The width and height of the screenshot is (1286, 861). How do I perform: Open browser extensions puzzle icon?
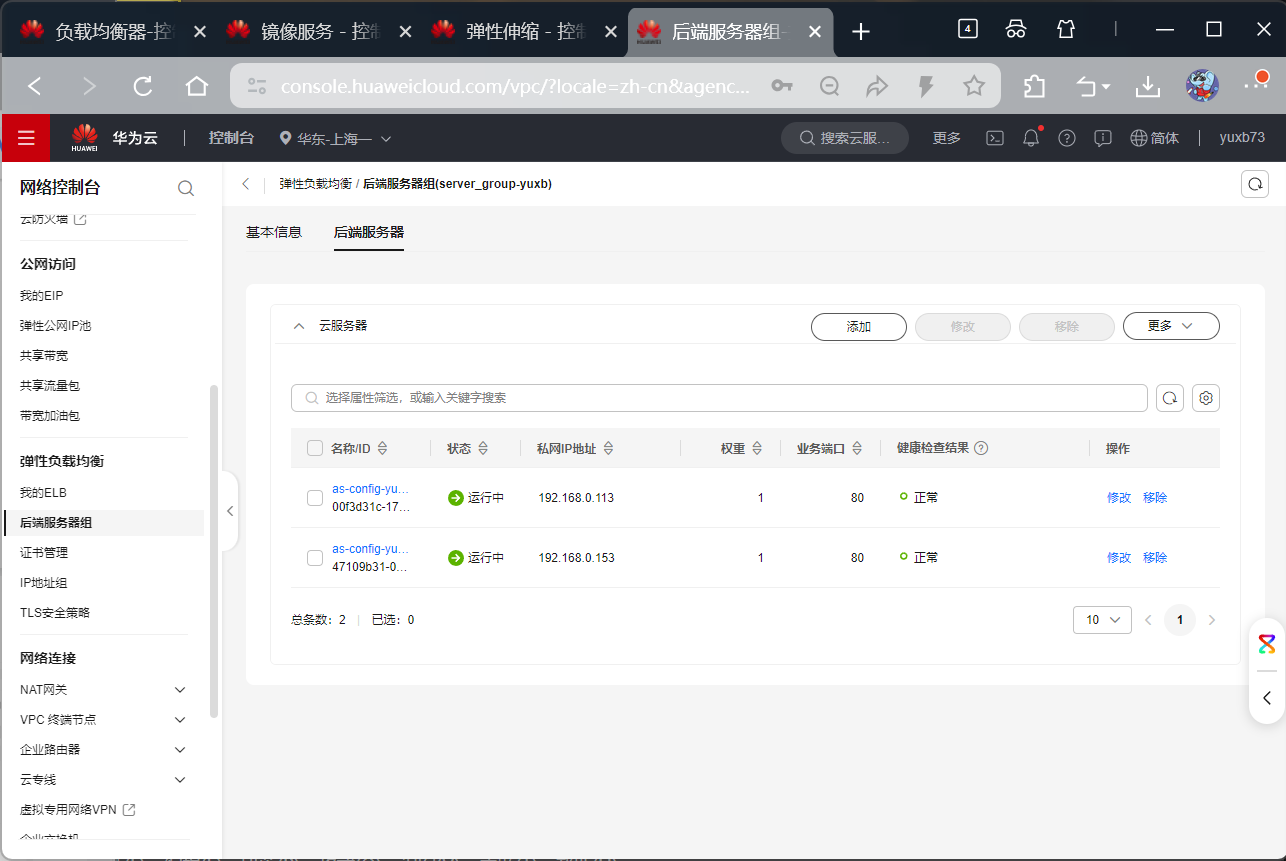click(x=1035, y=86)
